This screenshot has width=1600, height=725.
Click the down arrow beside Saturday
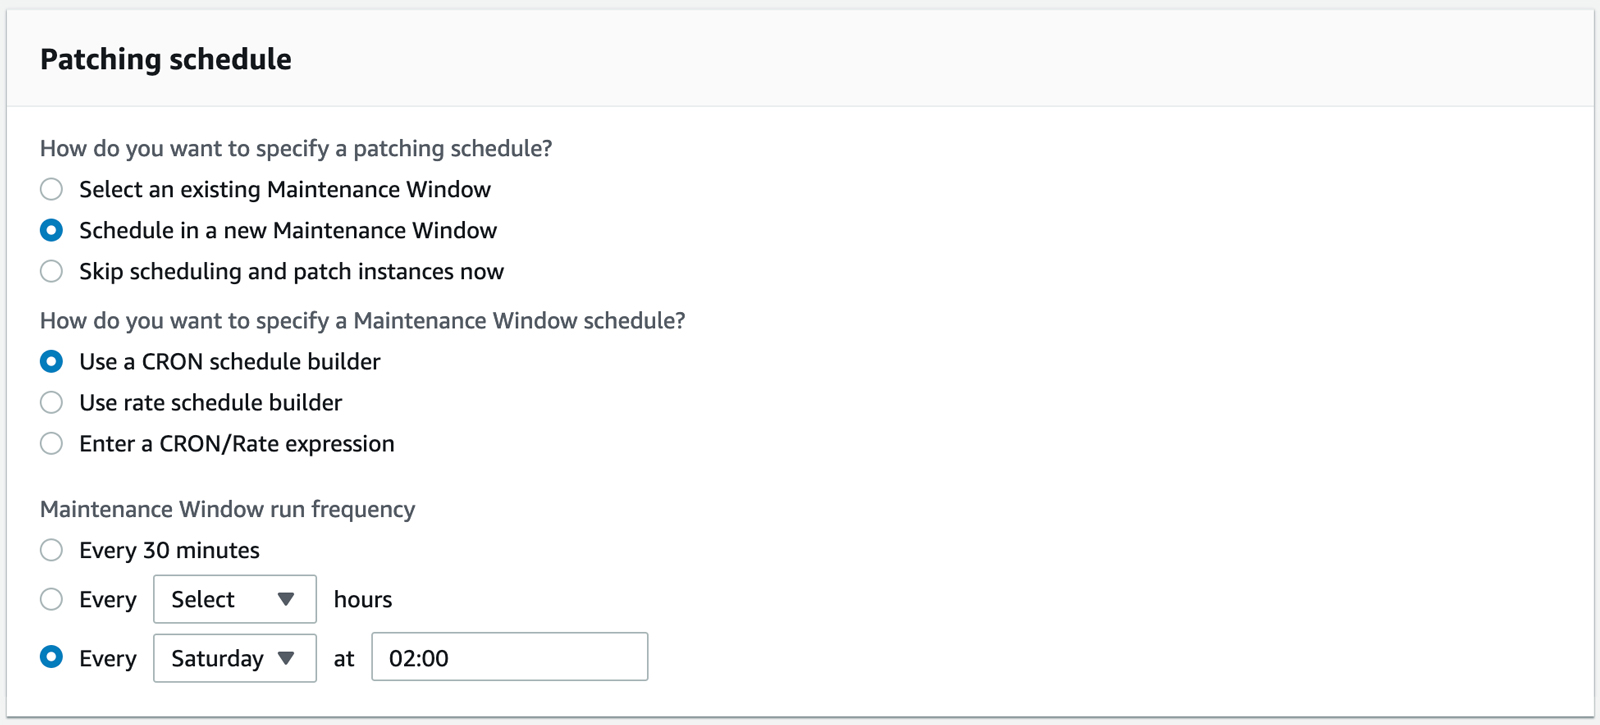[286, 658]
